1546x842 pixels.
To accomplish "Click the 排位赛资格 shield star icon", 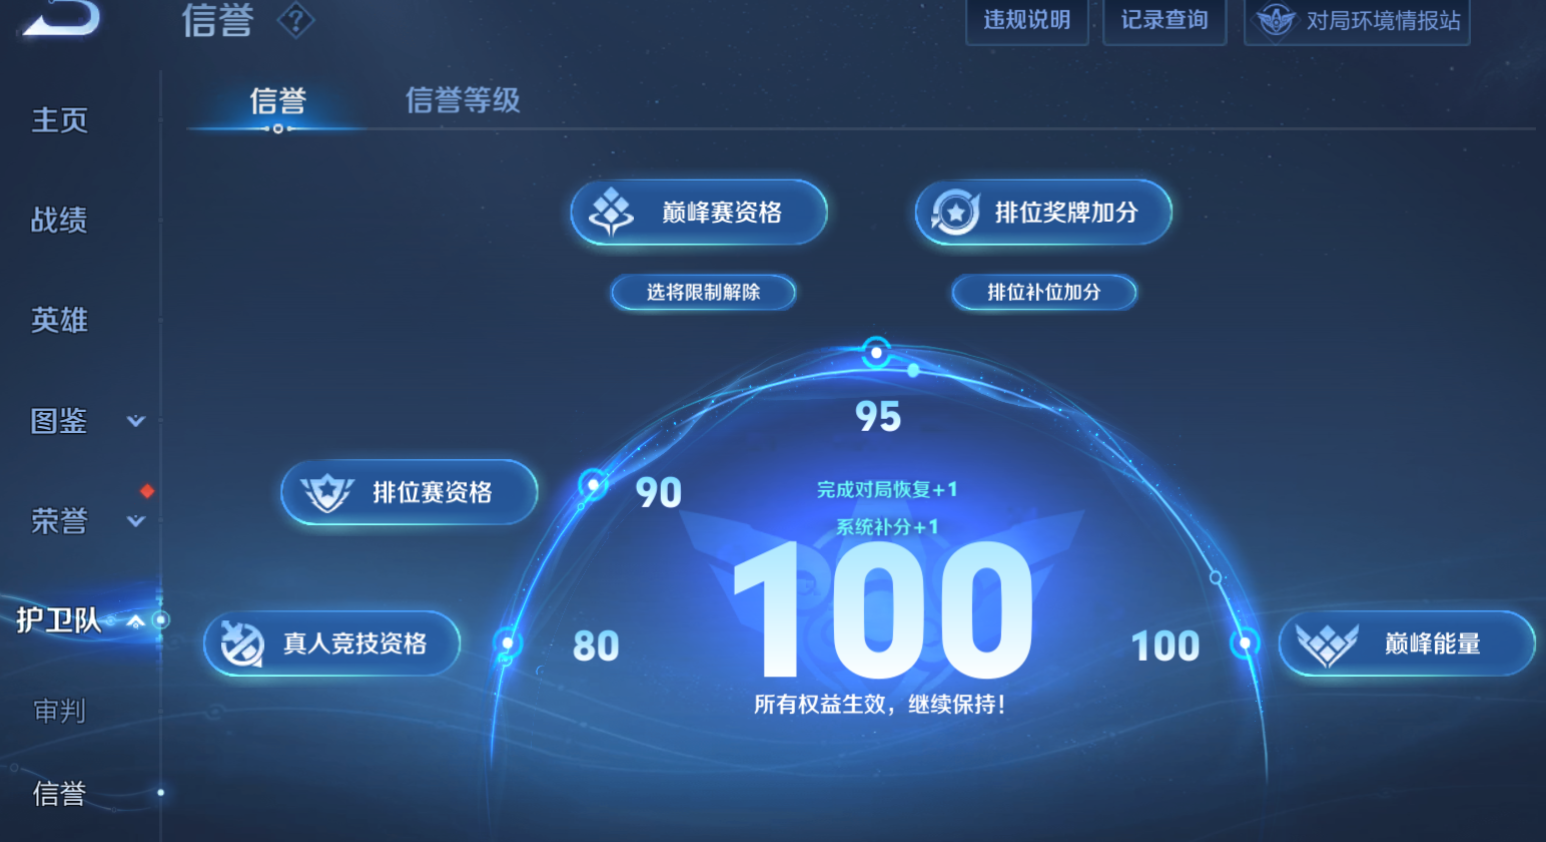I will pyautogui.click(x=327, y=492).
